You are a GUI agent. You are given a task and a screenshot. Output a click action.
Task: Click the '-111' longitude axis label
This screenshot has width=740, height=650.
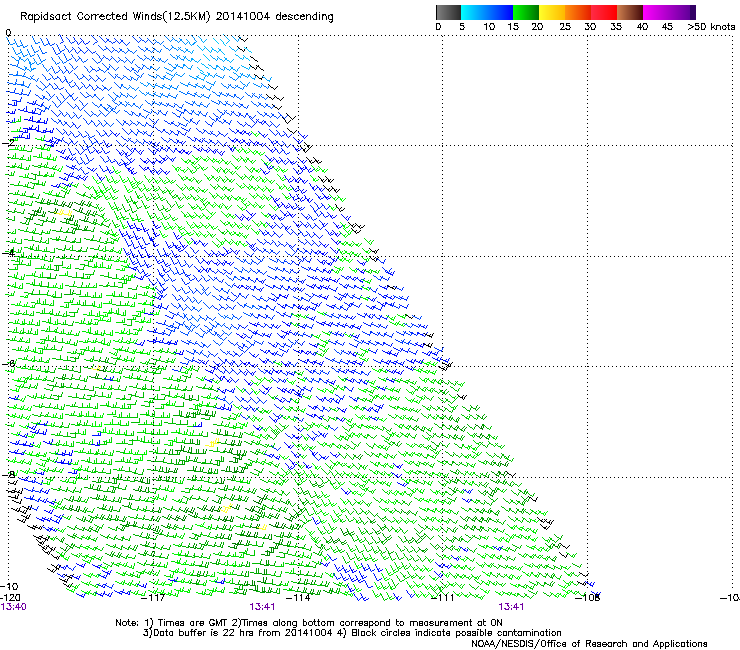[x=443, y=598]
